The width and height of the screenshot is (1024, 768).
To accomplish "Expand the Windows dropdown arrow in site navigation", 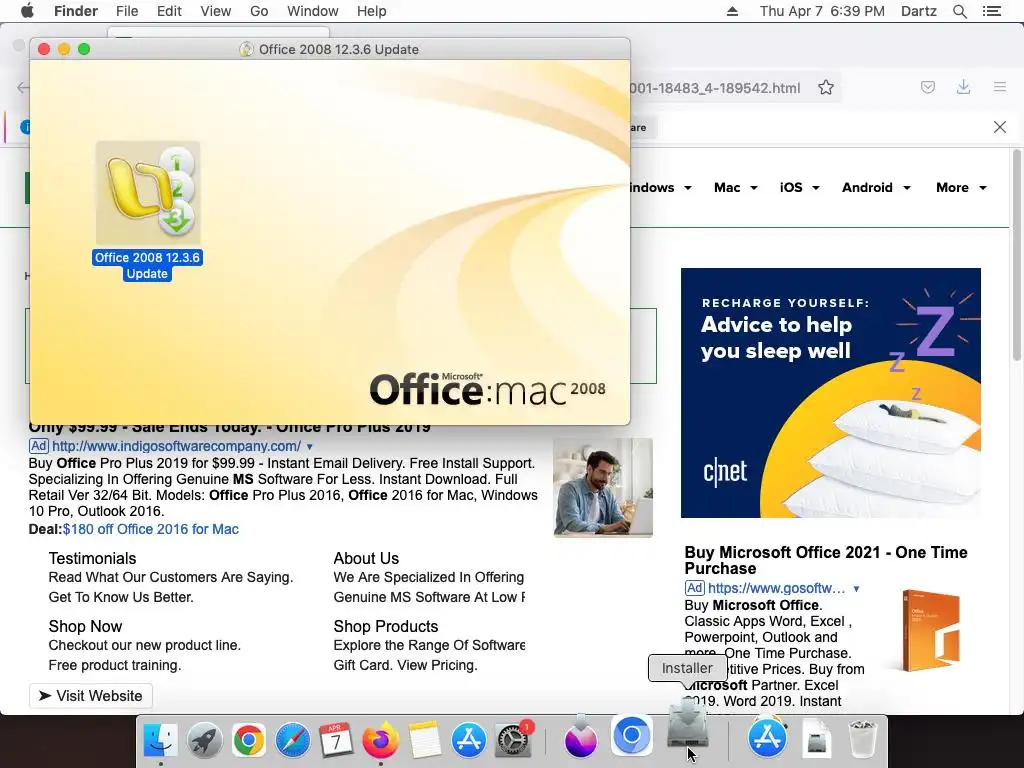I will (x=688, y=188).
